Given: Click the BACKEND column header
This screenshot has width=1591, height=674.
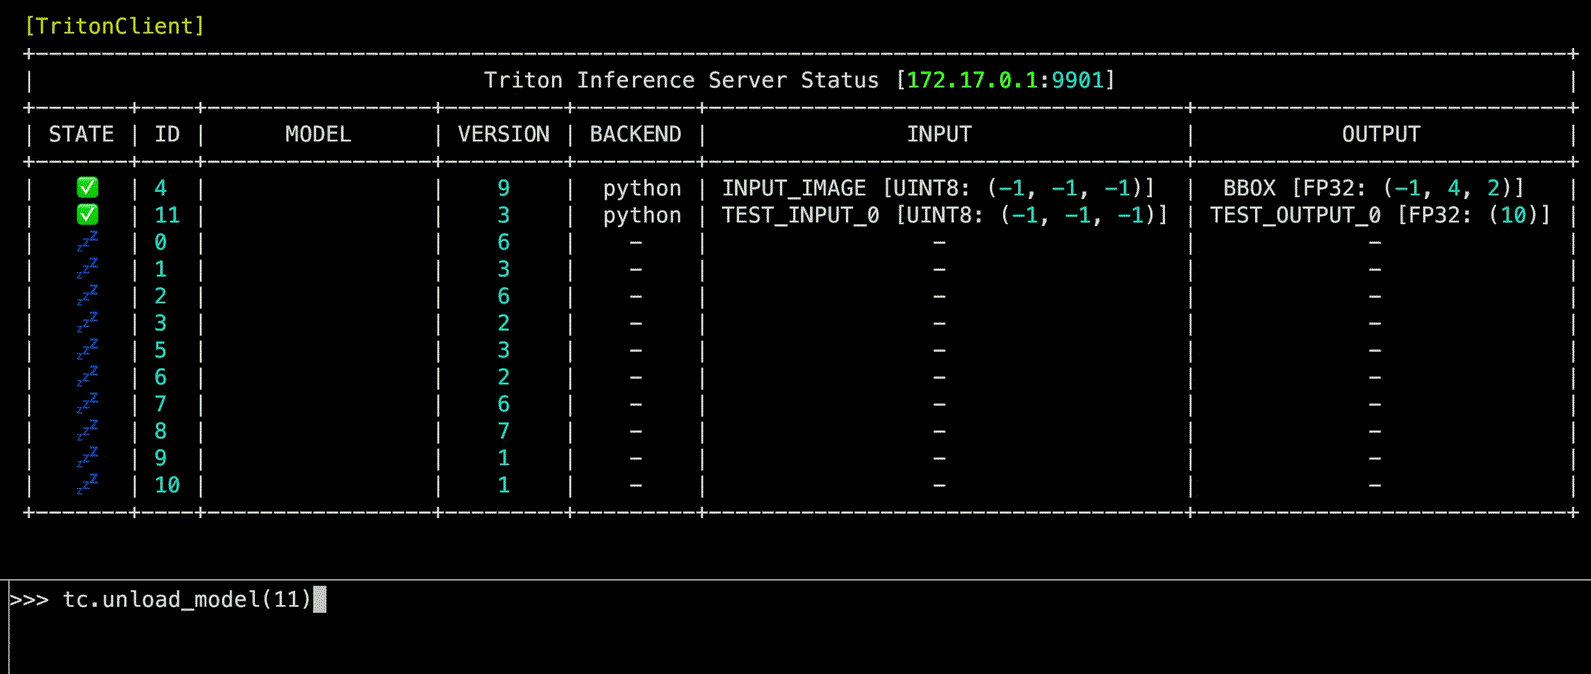Looking at the screenshot, I should [635, 134].
